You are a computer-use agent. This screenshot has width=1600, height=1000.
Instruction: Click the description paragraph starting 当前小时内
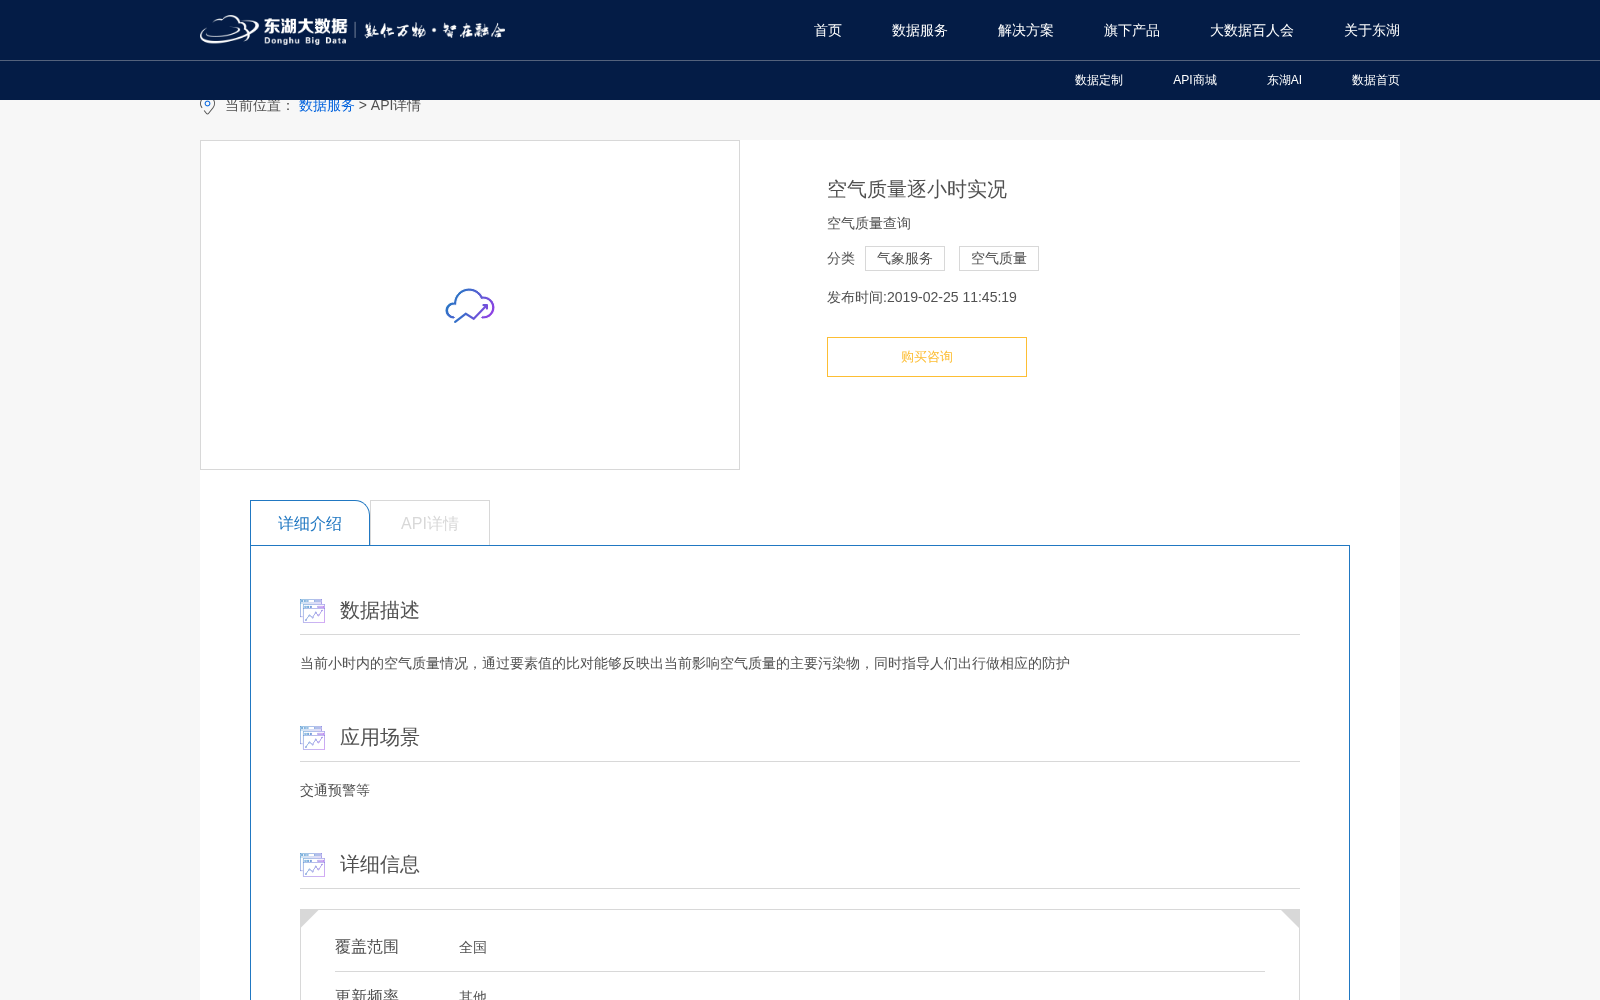(685, 663)
